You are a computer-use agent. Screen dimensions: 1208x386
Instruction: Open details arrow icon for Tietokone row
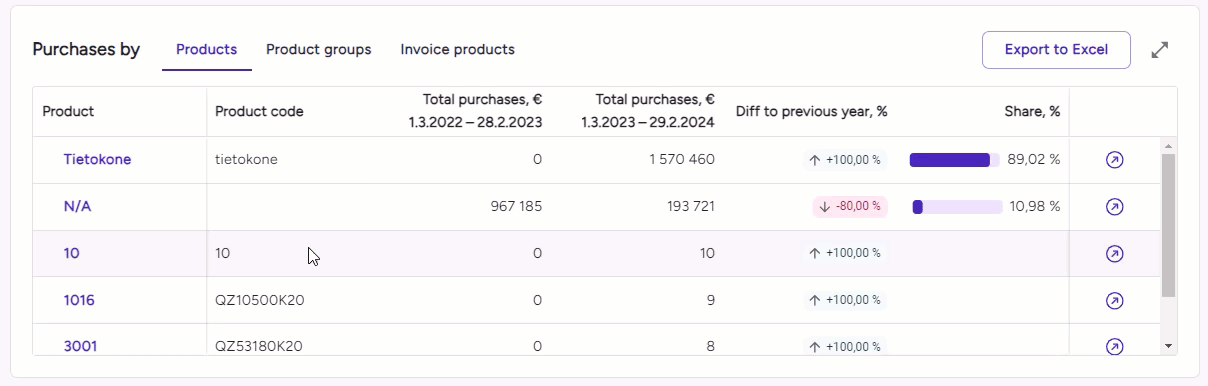pyautogui.click(x=1114, y=160)
